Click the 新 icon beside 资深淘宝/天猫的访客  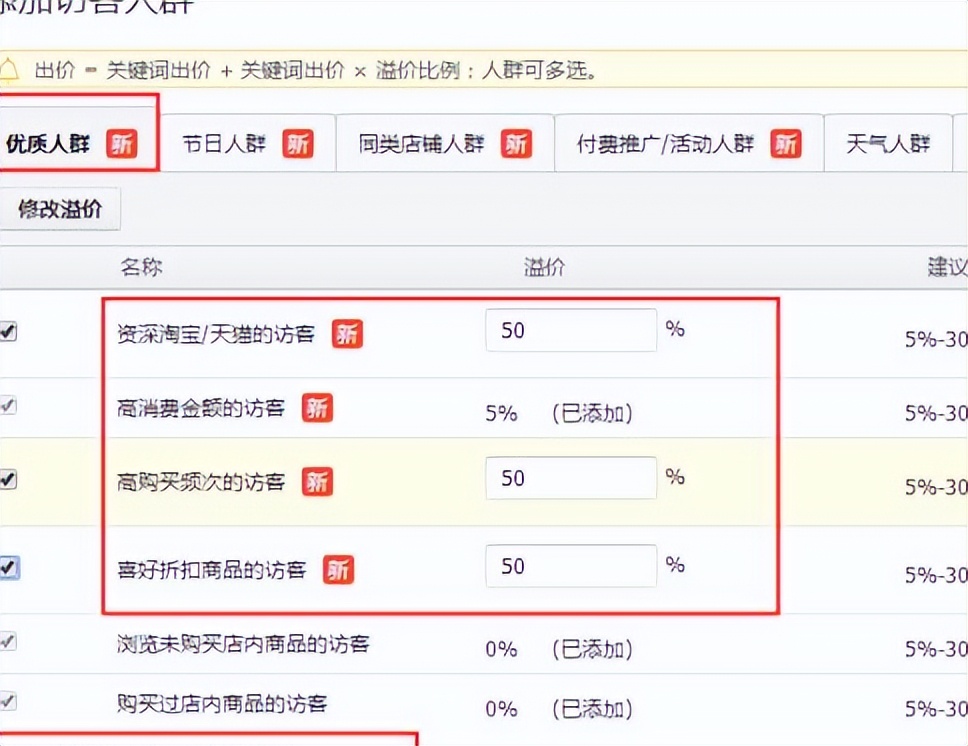coord(347,335)
